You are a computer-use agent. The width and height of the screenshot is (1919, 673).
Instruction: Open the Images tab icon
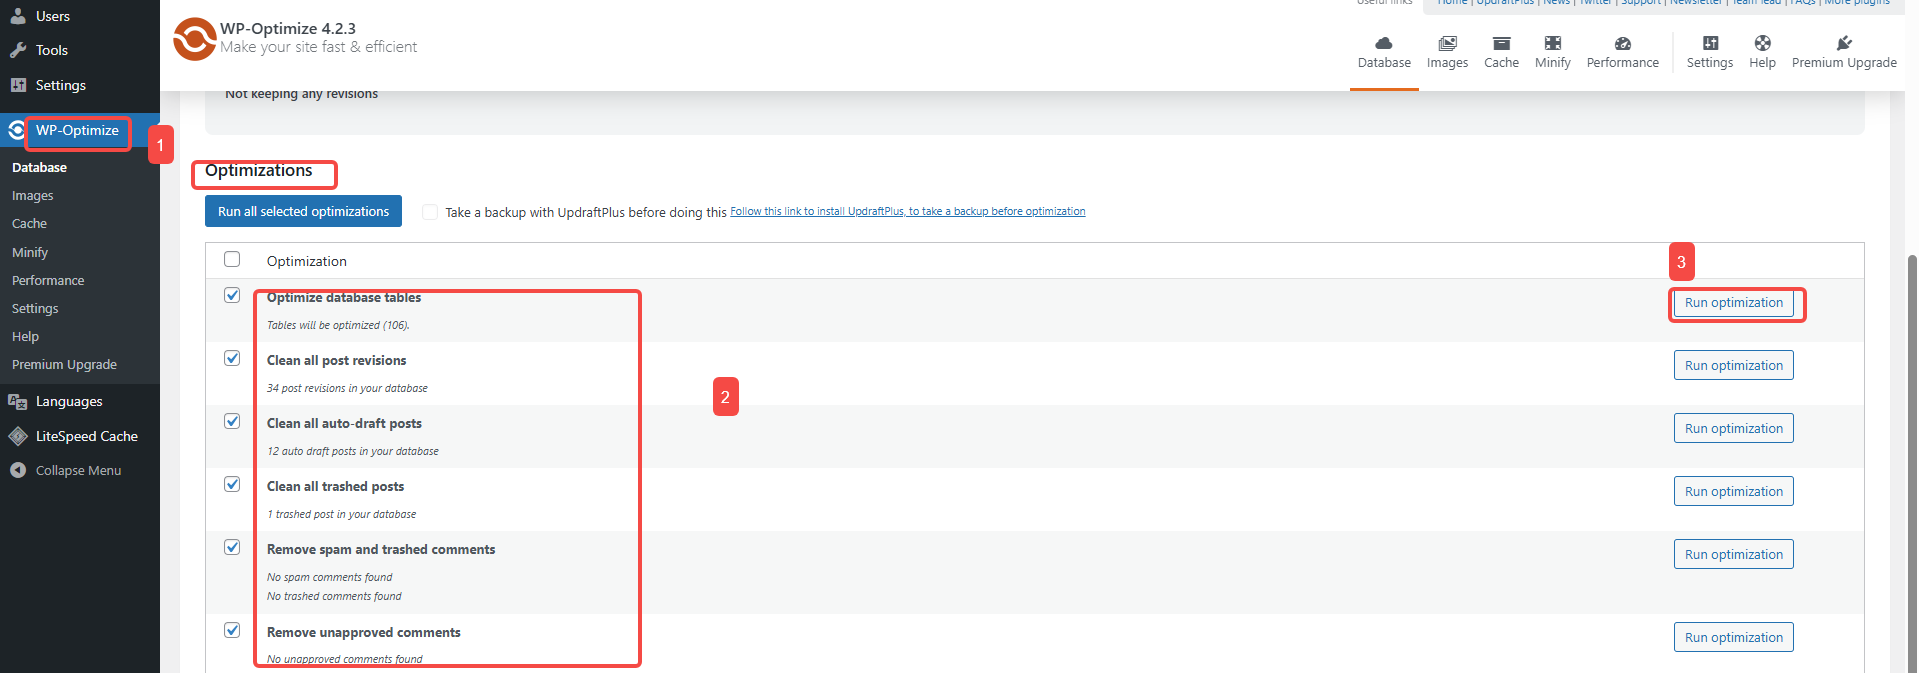1447,44
